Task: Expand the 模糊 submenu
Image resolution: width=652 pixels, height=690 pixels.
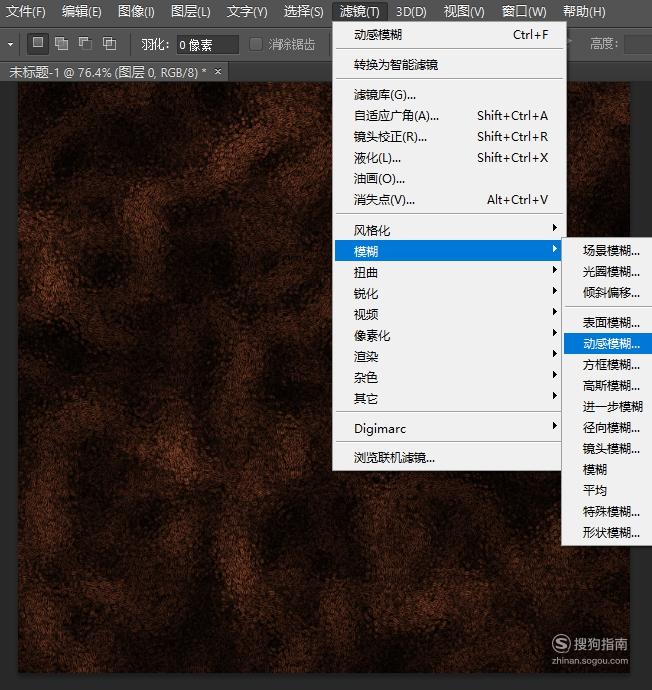Action: (448, 251)
